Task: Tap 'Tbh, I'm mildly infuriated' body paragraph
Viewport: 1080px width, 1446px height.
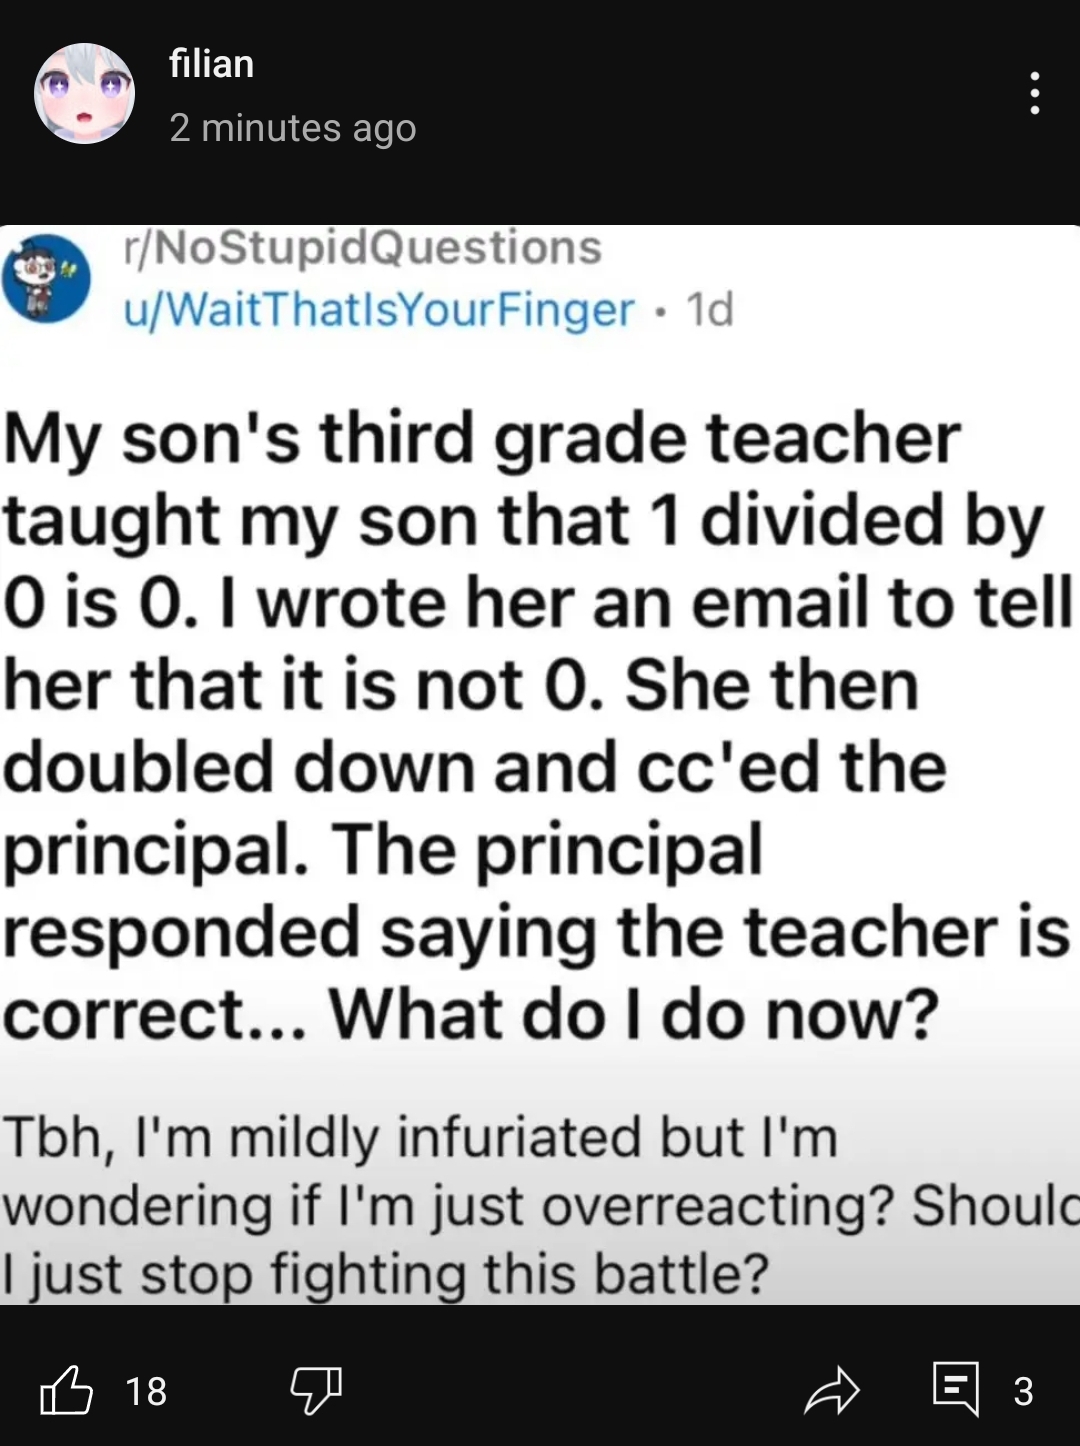Action: [x=420, y=1137]
